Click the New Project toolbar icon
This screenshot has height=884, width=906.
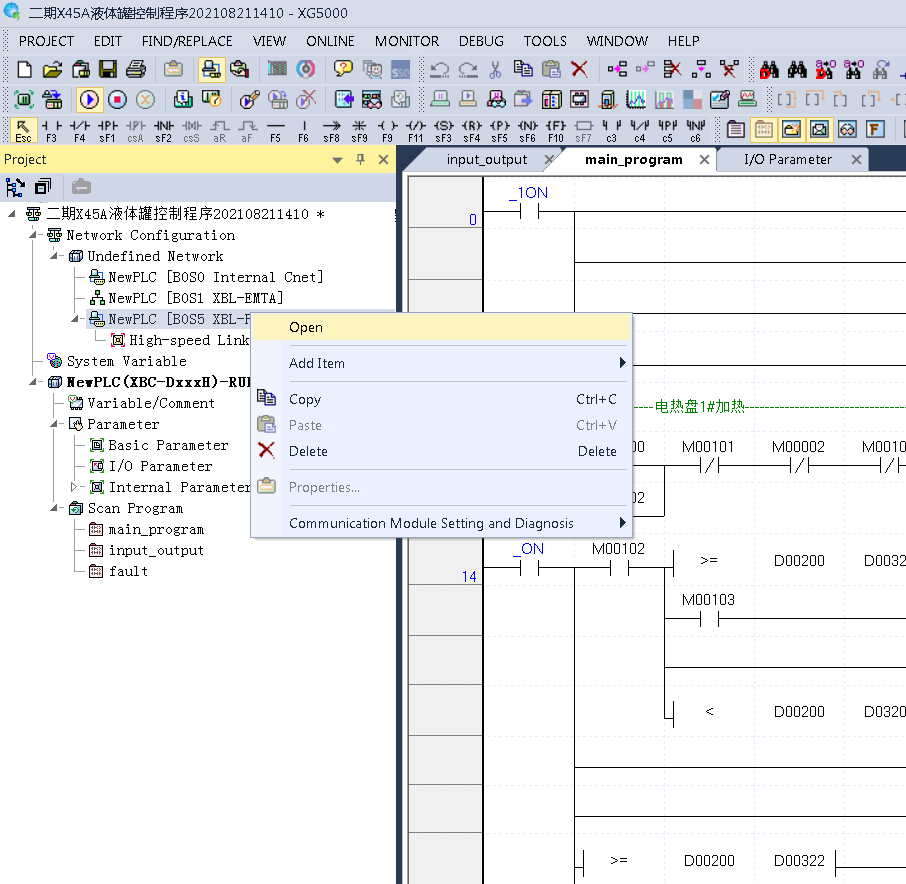(25, 69)
